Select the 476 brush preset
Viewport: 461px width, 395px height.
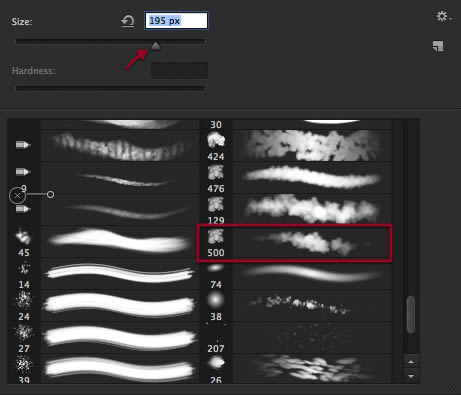point(295,178)
